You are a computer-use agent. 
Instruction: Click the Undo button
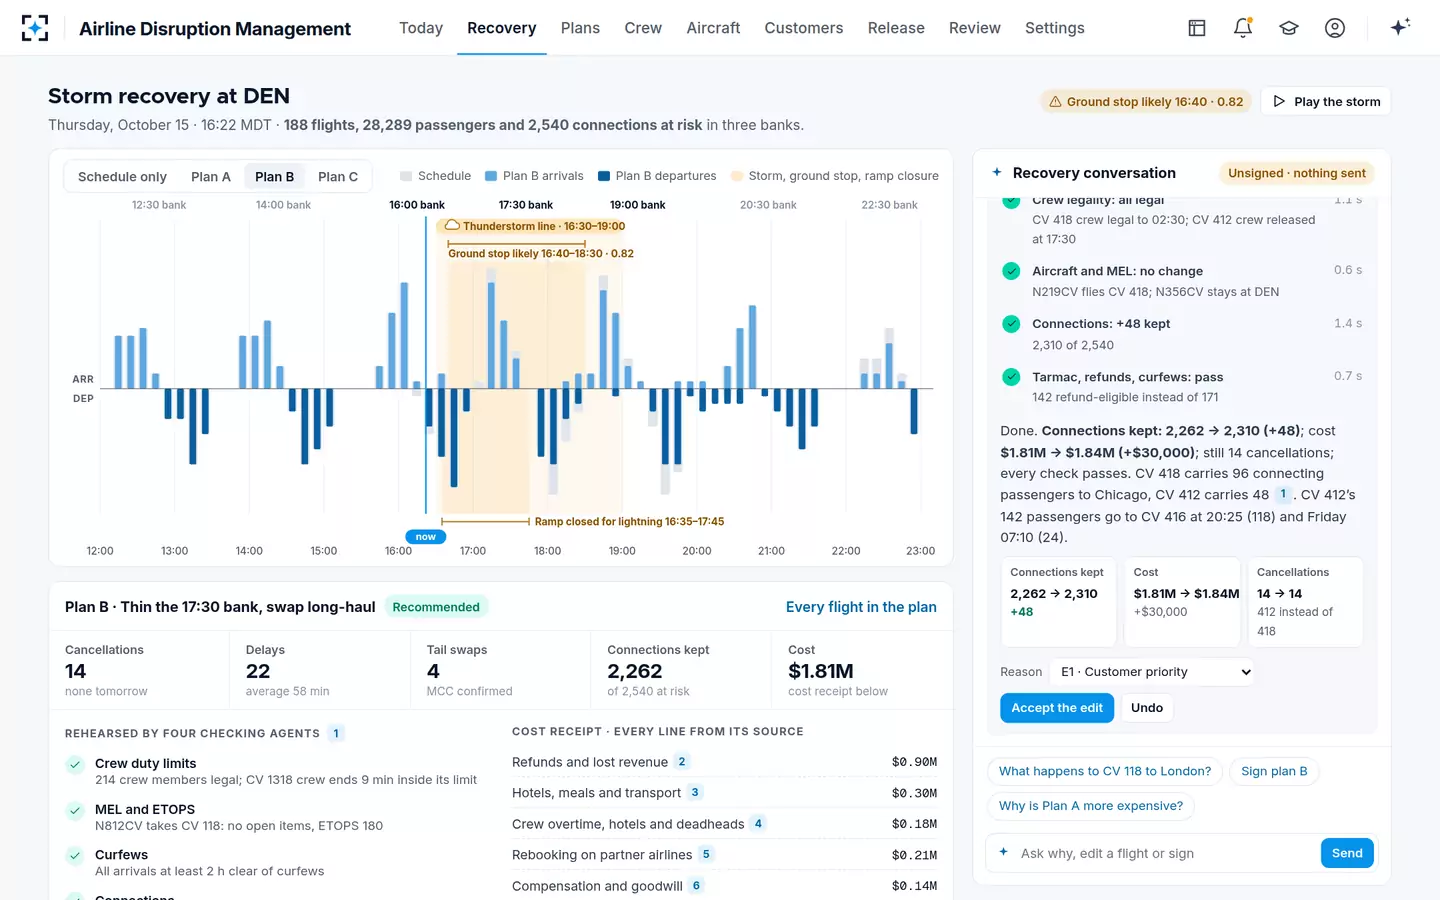(x=1147, y=708)
